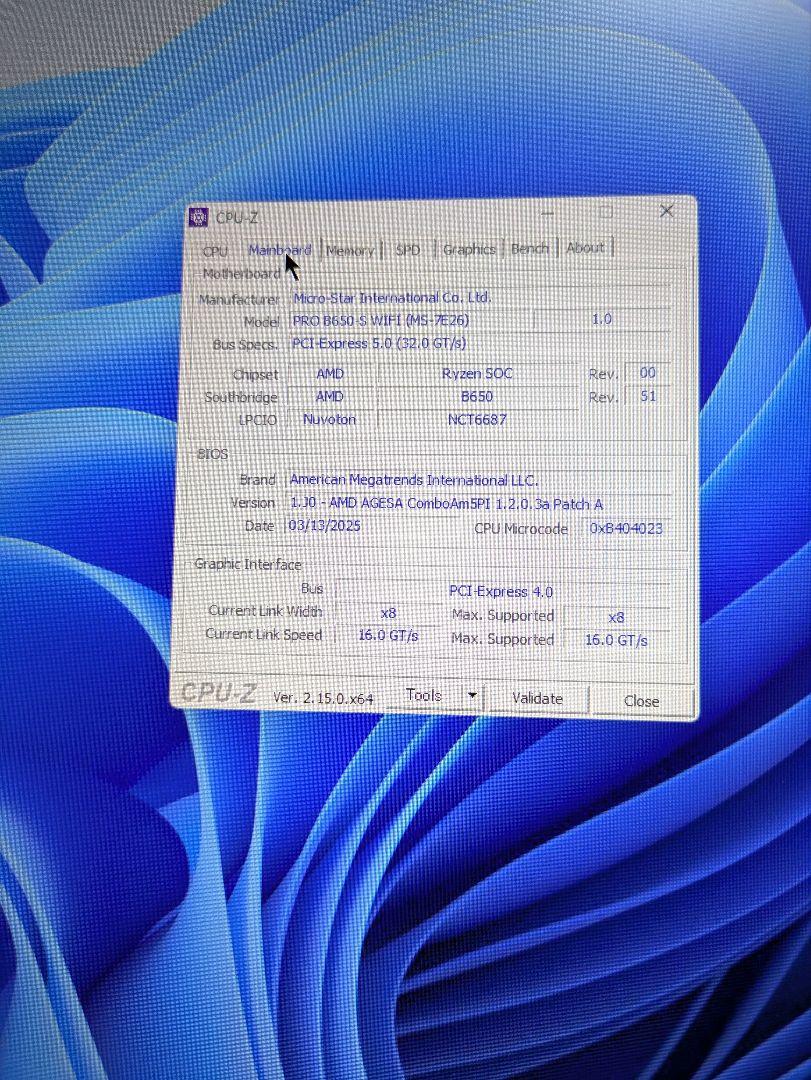
Task: Click BIOS Brand American Megatrends field
Action: click(478, 480)
